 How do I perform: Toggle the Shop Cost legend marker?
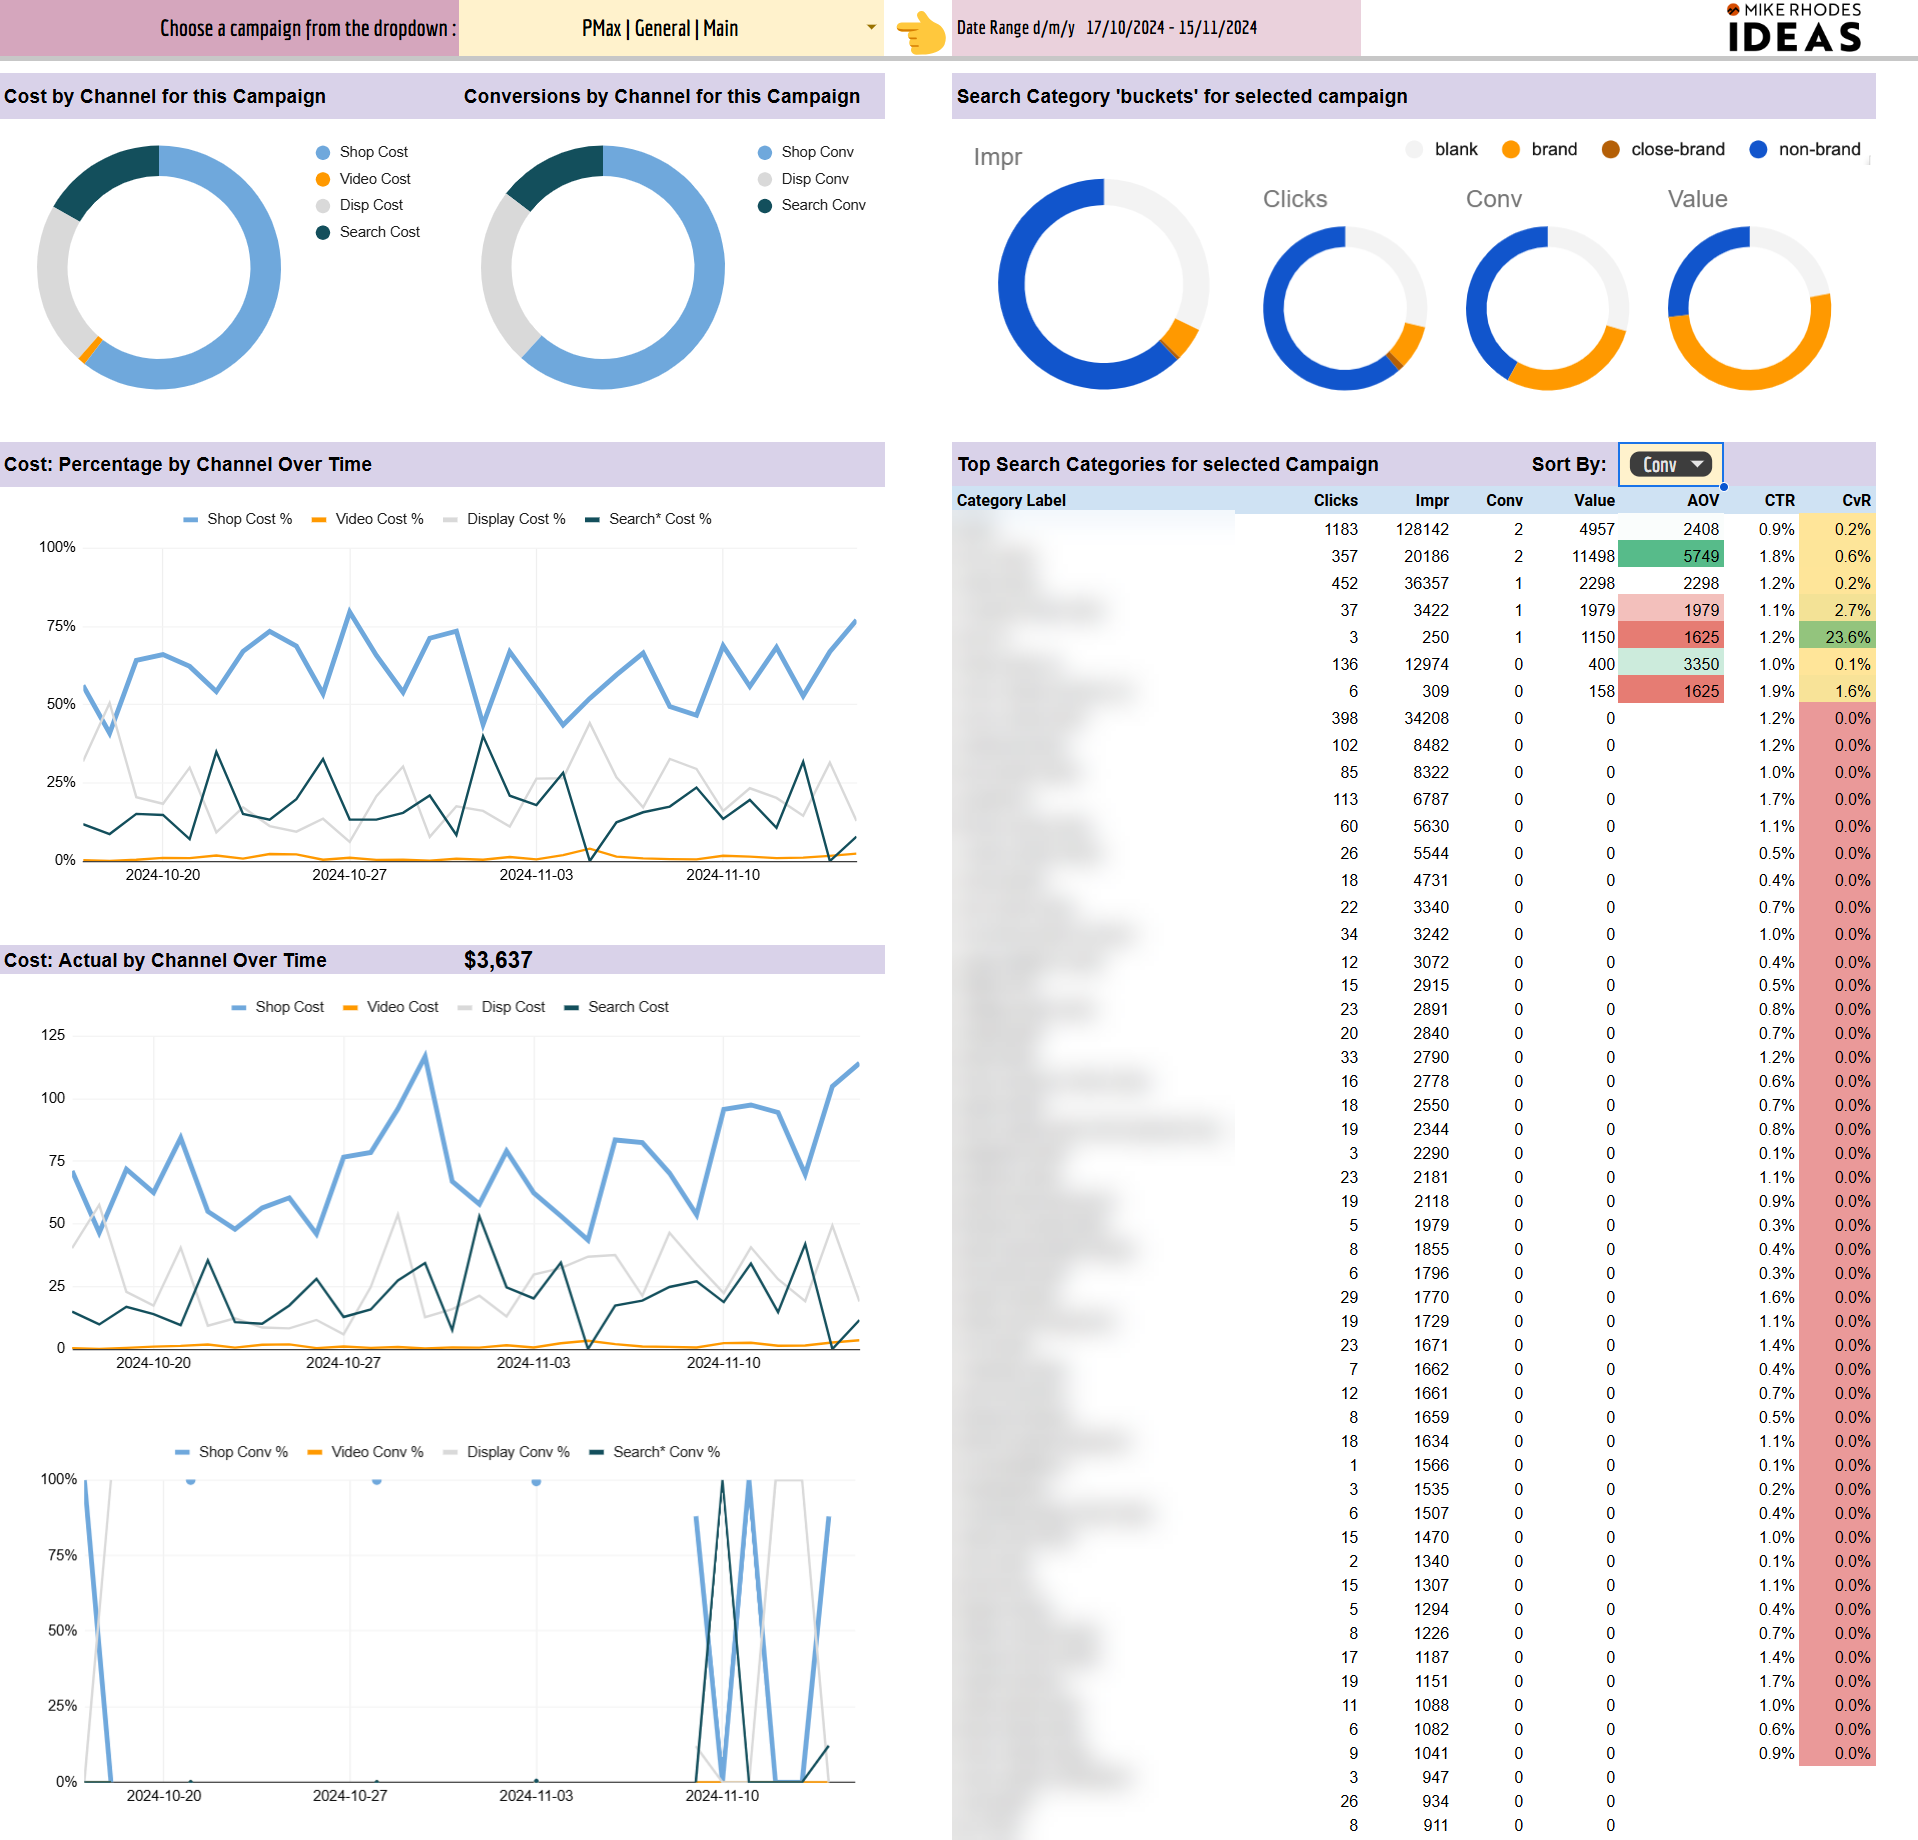tap(323, 152)
